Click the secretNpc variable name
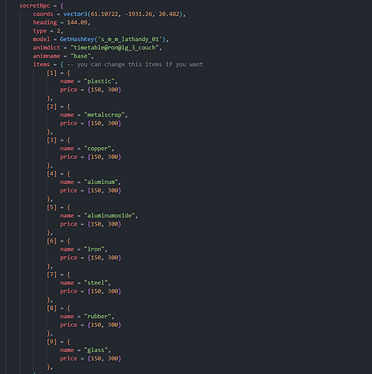 (x=35, y=6)
